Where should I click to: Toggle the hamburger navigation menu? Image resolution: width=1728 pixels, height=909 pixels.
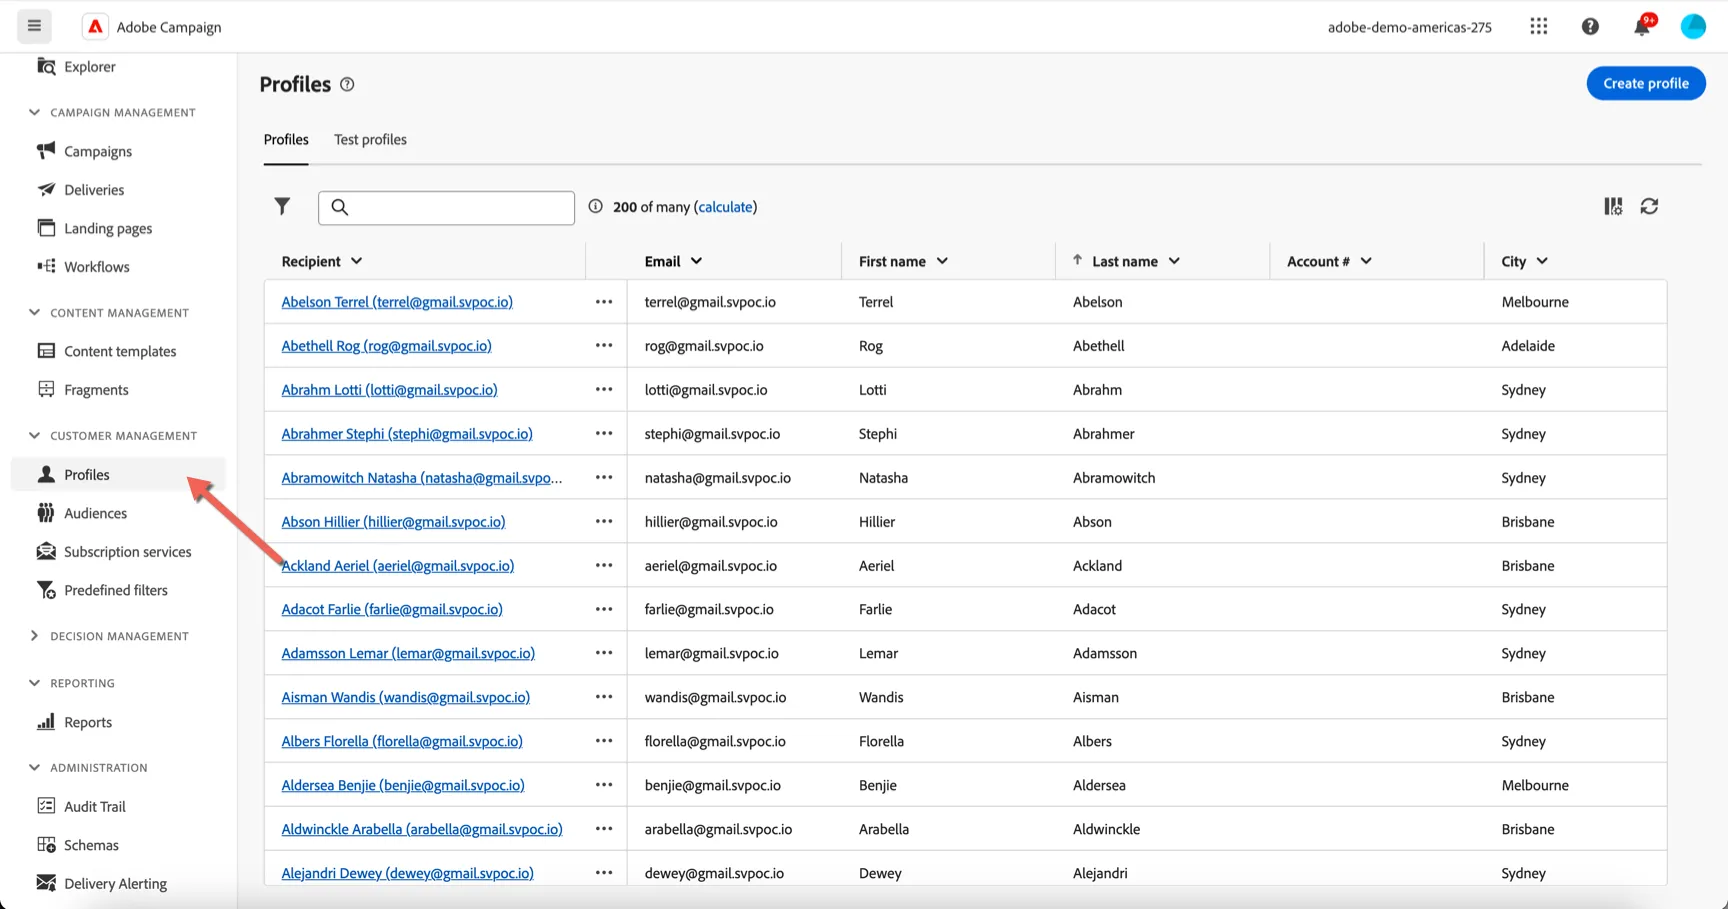tap(34, 26)
